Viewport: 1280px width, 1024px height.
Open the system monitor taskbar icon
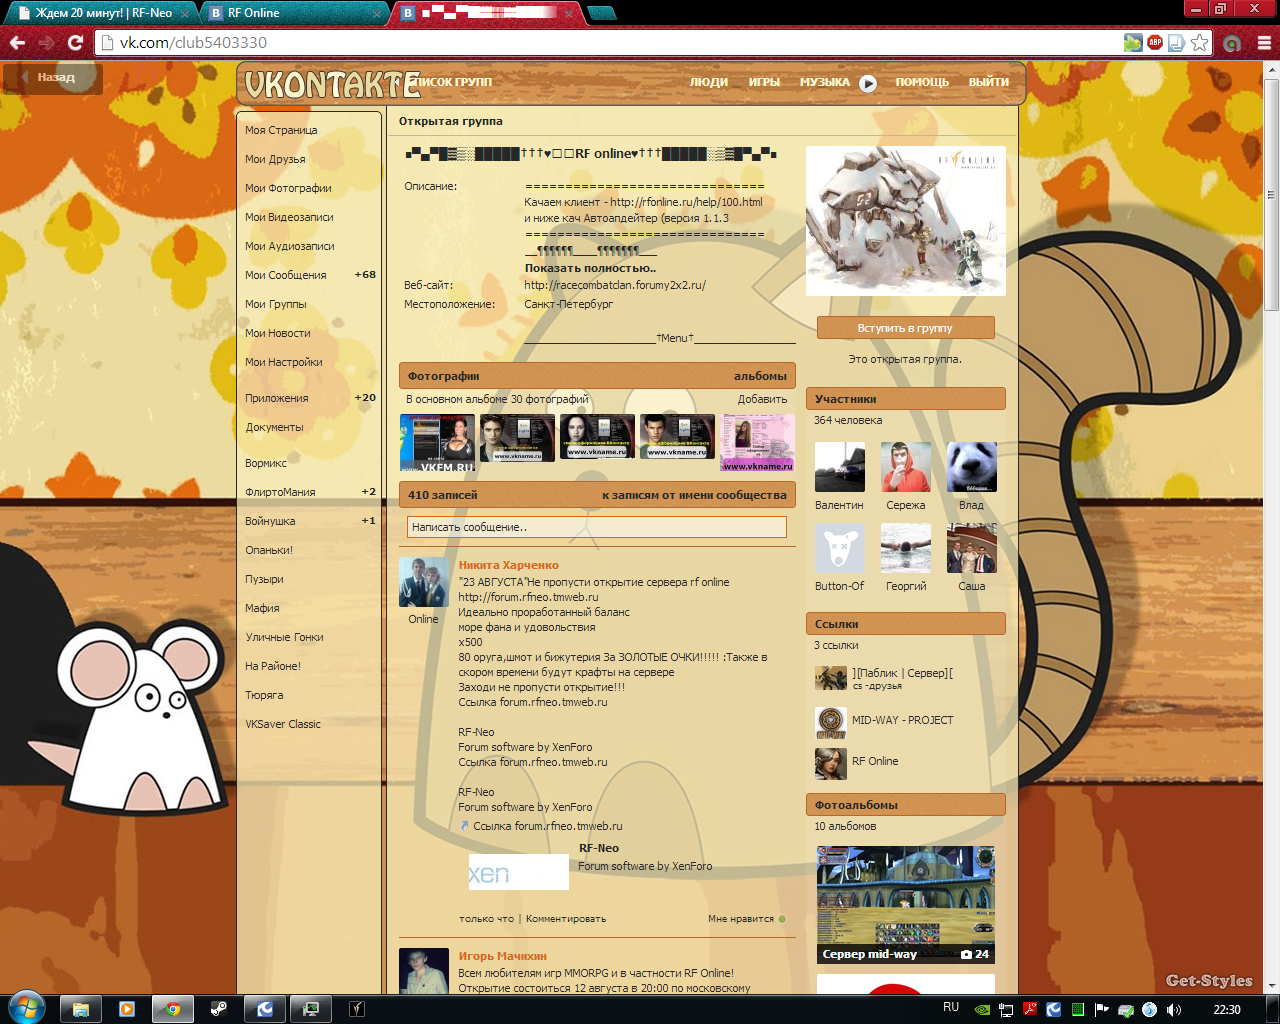[311, 1009]
